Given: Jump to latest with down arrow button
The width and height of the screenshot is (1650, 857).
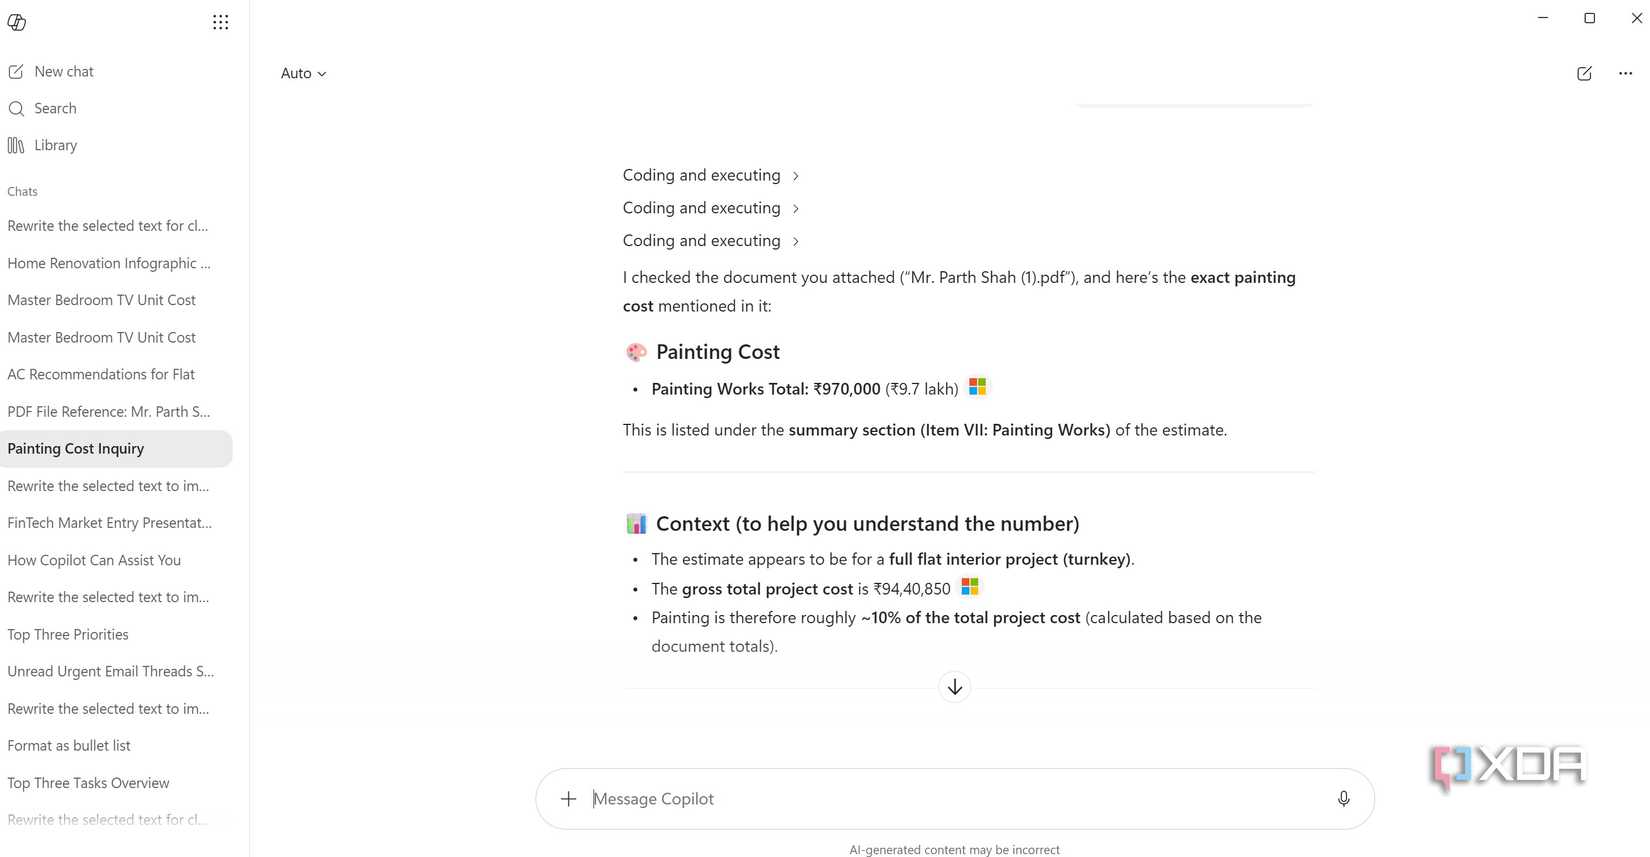Looking at the screenshot, I should click(955, 687).
